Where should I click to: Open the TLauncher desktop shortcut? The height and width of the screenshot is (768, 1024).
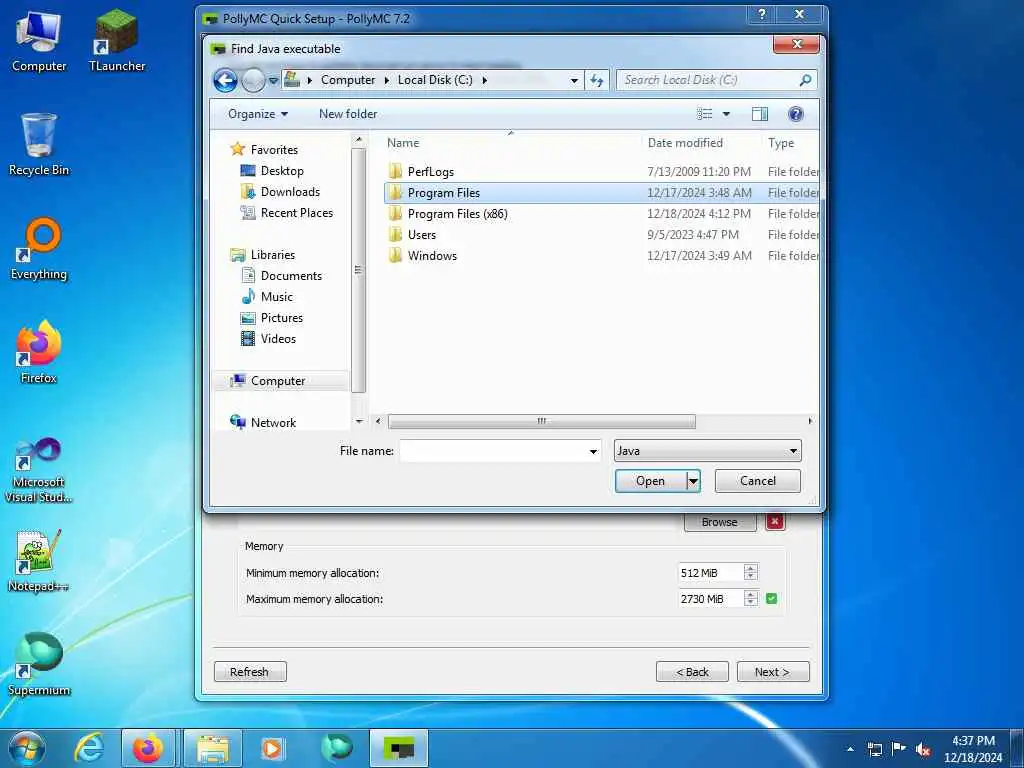(117, 40)
